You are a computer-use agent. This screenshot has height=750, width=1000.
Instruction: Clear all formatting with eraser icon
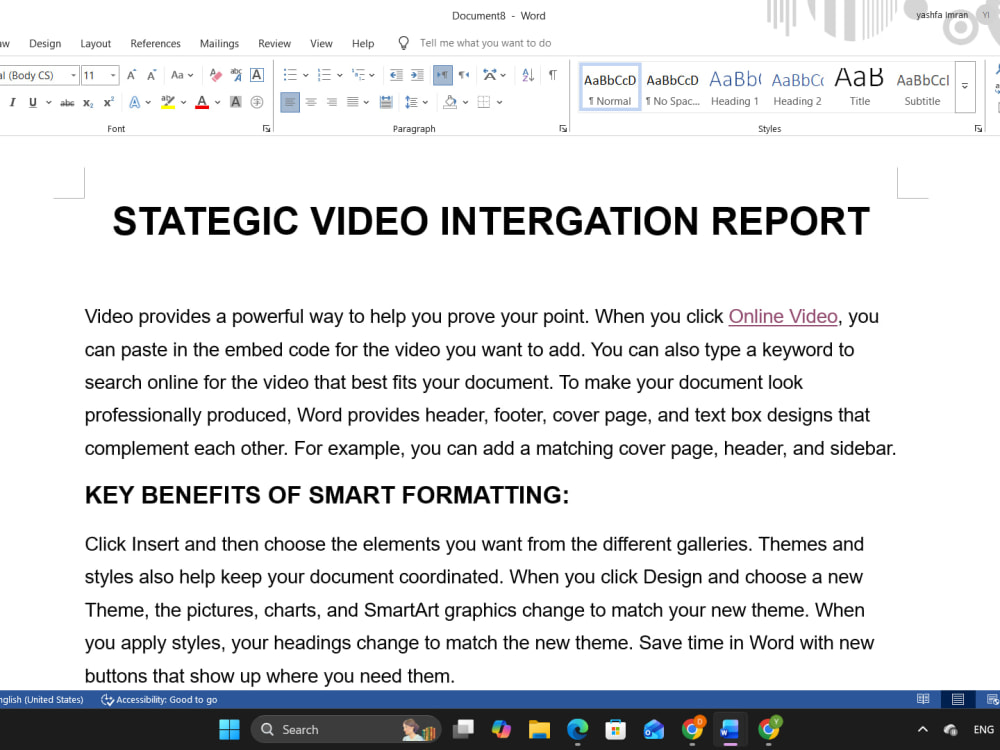216,75
